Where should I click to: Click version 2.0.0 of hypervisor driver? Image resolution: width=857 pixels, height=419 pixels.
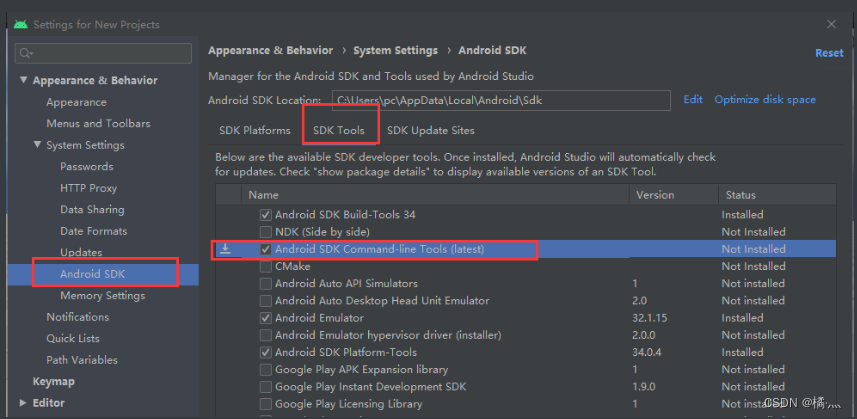tap(644, 335)
